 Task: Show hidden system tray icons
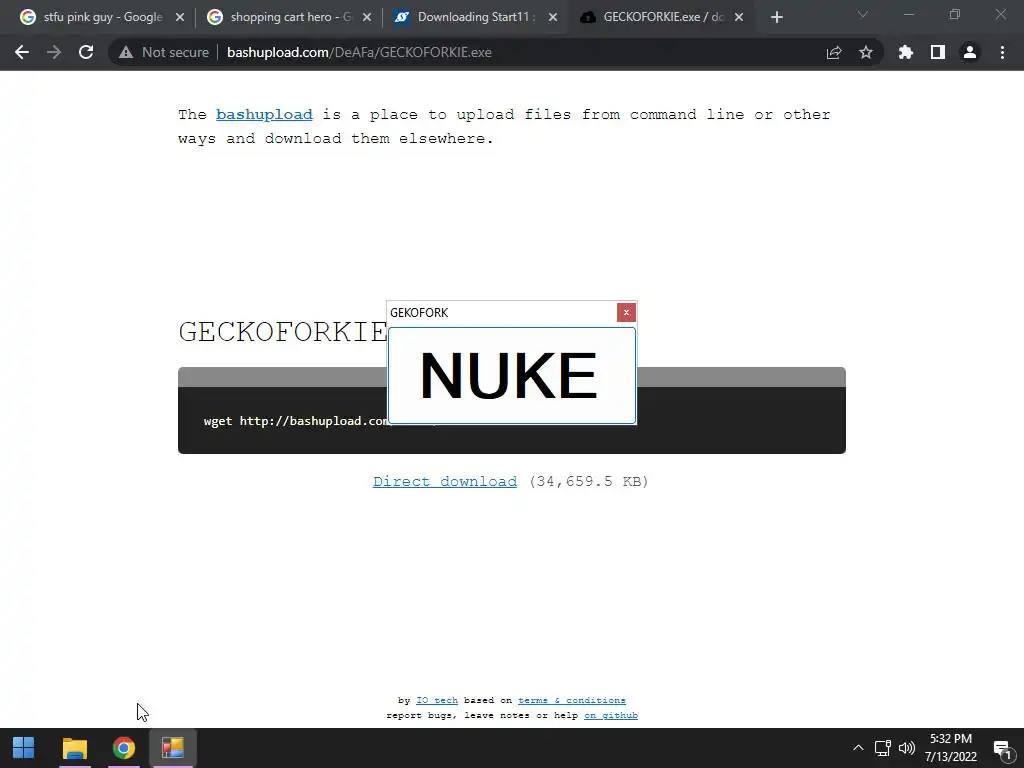click(858, 748)
